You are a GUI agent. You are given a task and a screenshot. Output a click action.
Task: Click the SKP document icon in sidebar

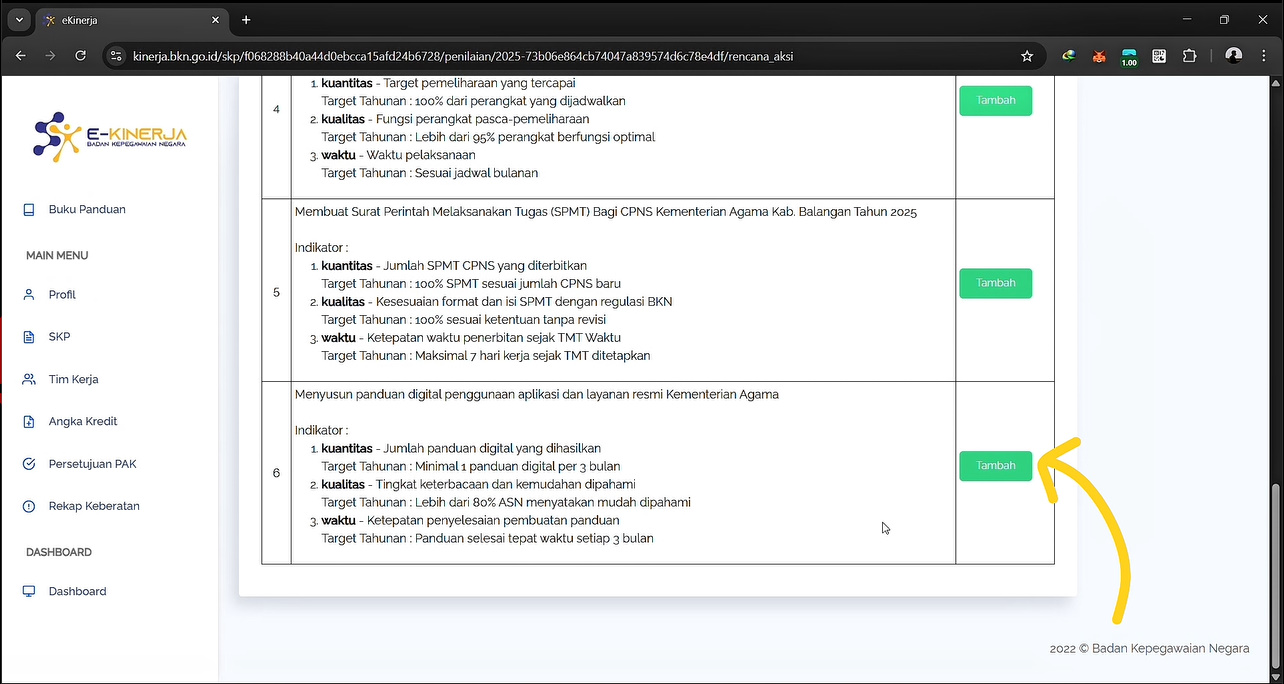point(29,337)
